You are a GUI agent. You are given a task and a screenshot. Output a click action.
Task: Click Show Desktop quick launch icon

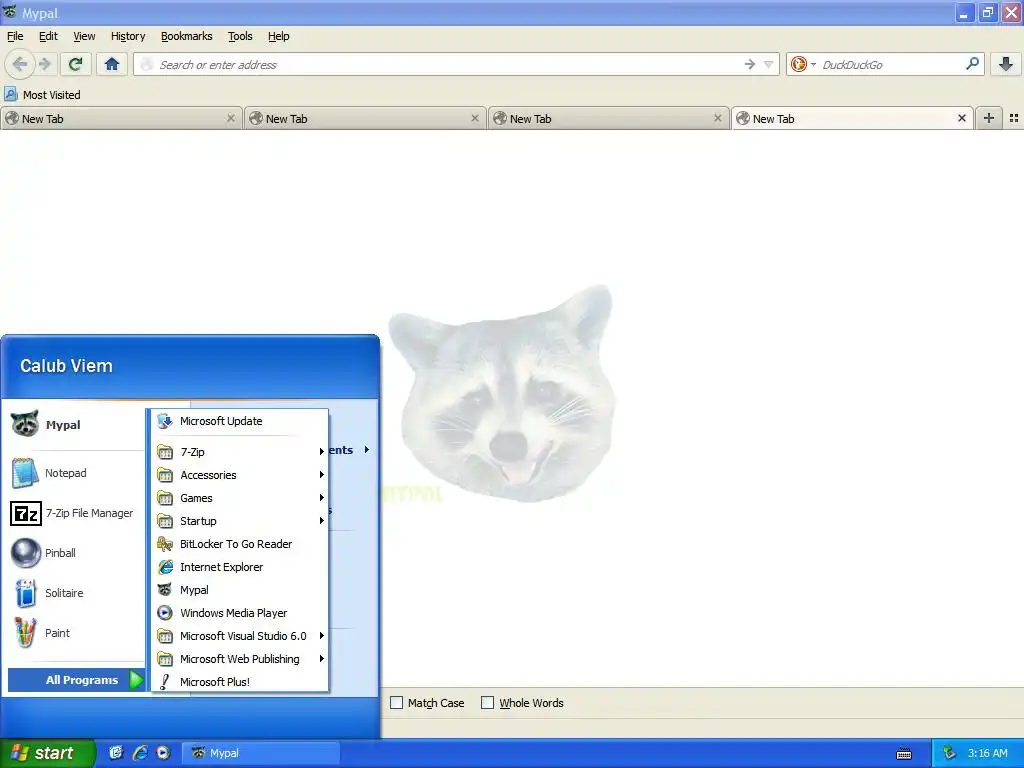pos(116,753)
